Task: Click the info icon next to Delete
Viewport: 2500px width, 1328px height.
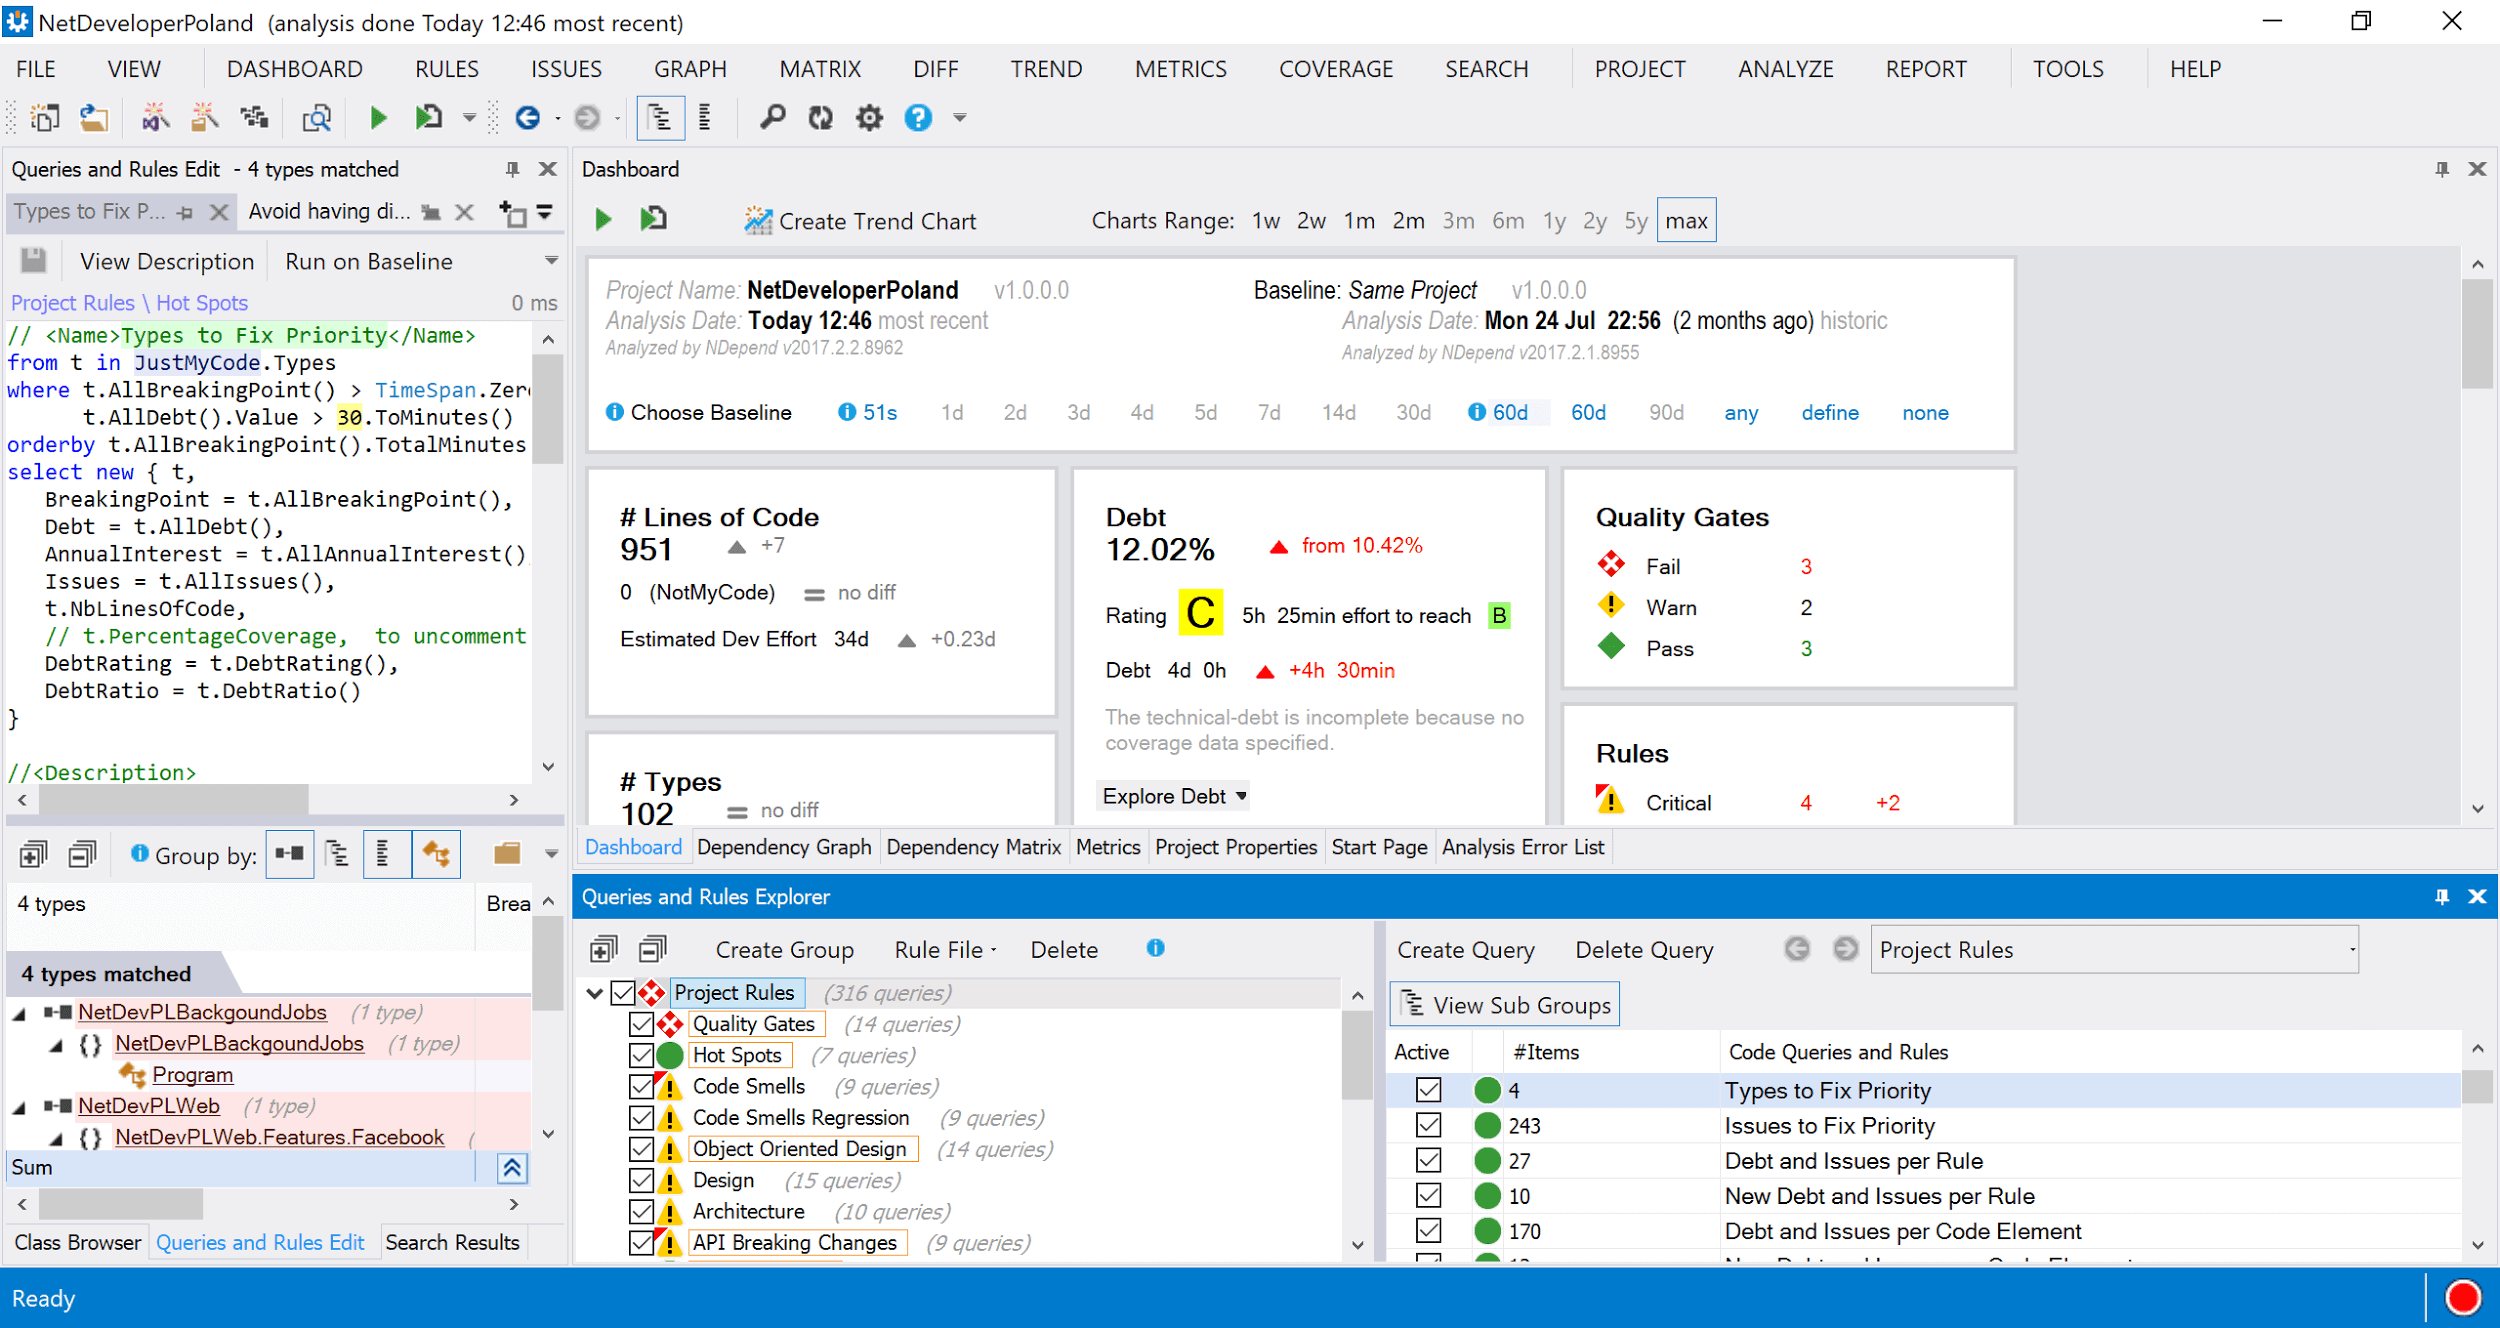Action: pyautogui.click(x=1155, y=948)
